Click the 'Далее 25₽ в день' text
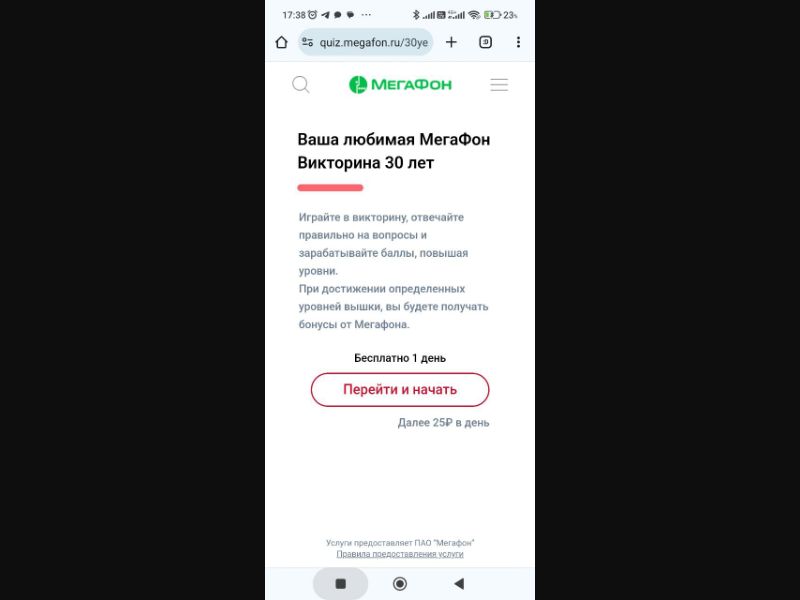Screen dimensions: 800x600 (x=443, y=423)
